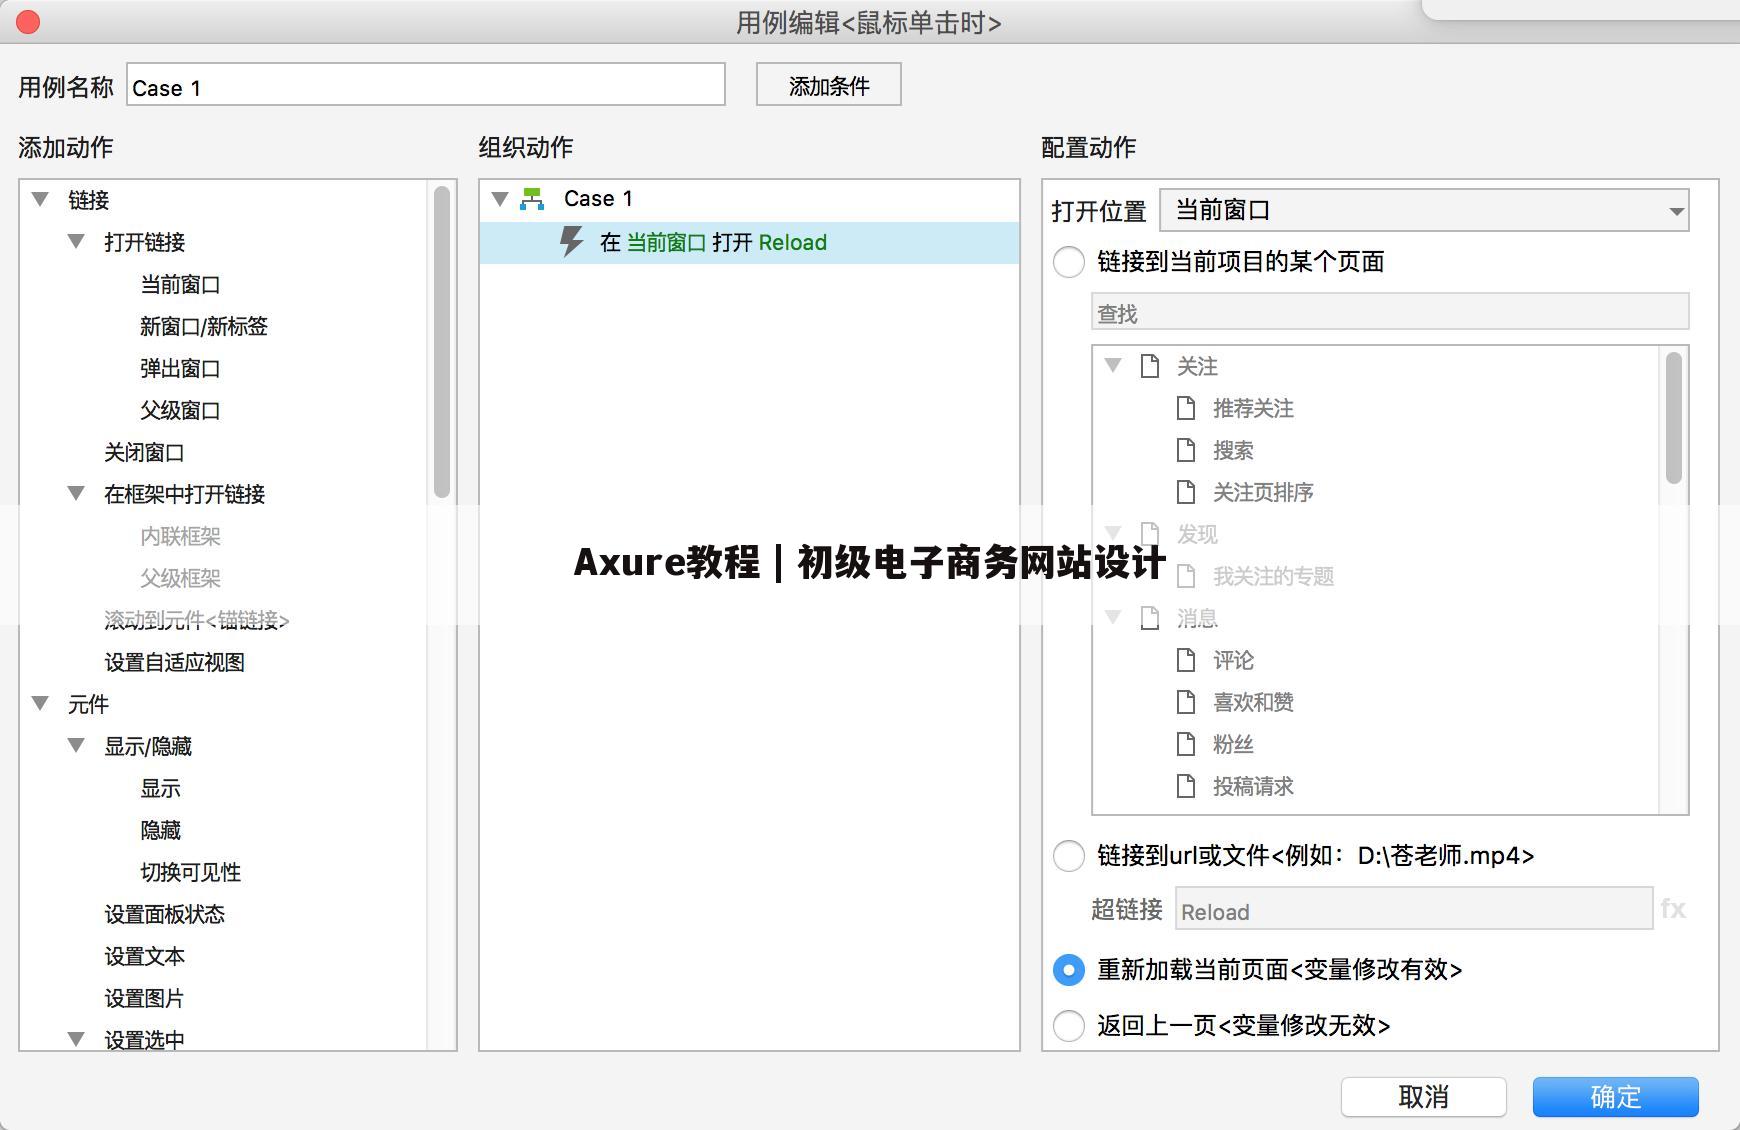
Task: Click the page icon beside 关注页排序
Action: (x=1186, y=492)
